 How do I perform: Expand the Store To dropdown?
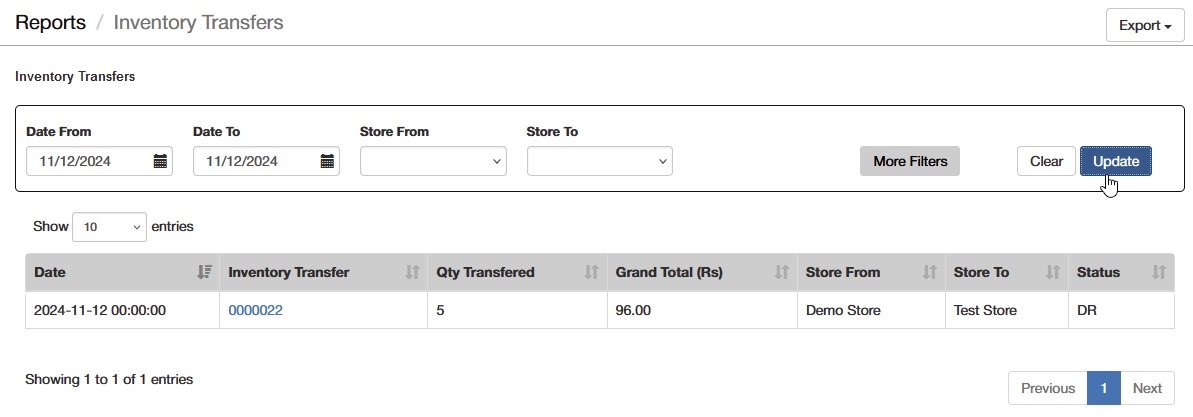(600, 161)
